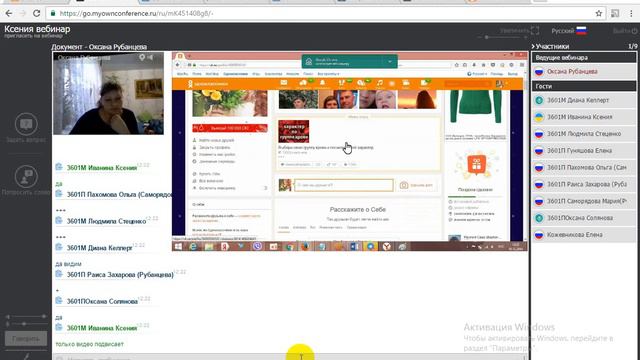Click the Увеличить fullscreen icon
640x360 pixels.
(x=535, y=31)
